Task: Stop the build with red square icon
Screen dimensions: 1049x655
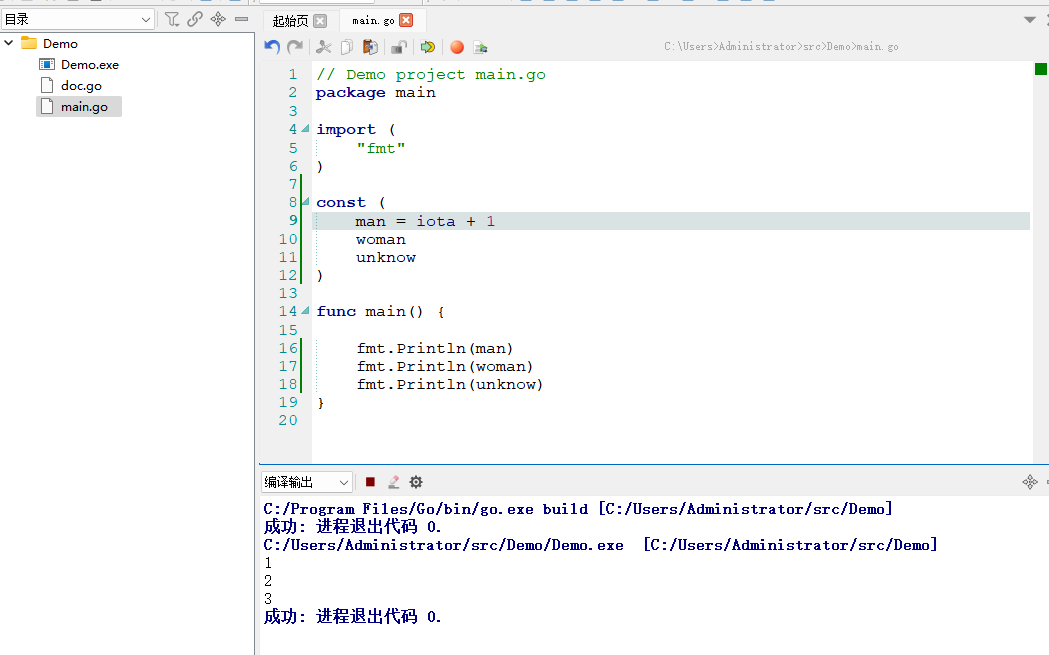Action: [370, 482]
